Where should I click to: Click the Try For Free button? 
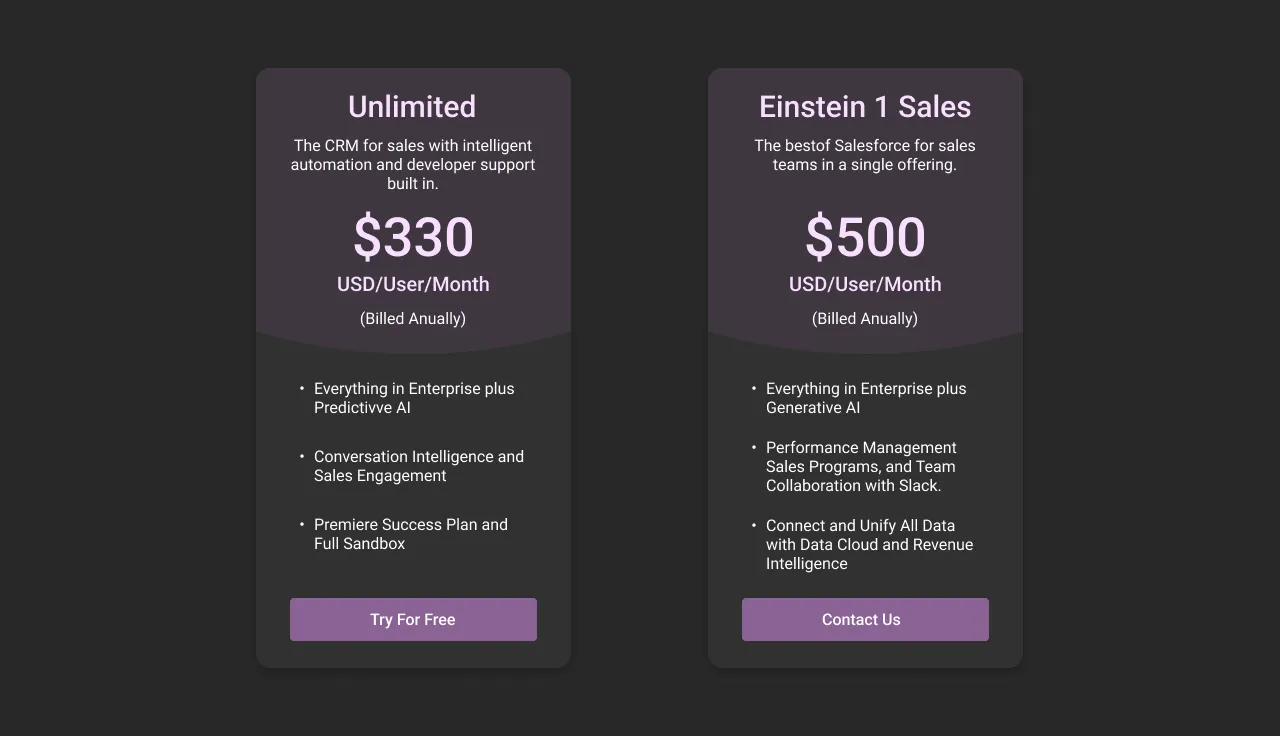[412, 619]
